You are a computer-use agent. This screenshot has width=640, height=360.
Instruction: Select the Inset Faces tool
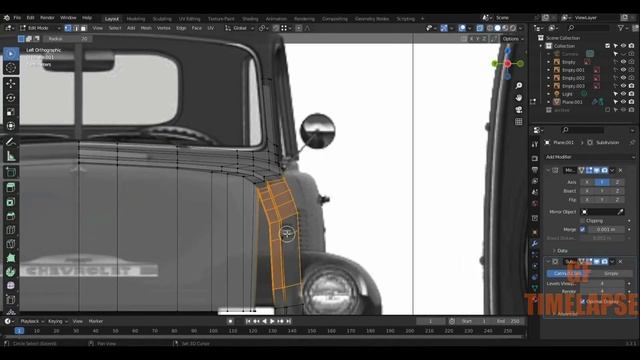11,202
